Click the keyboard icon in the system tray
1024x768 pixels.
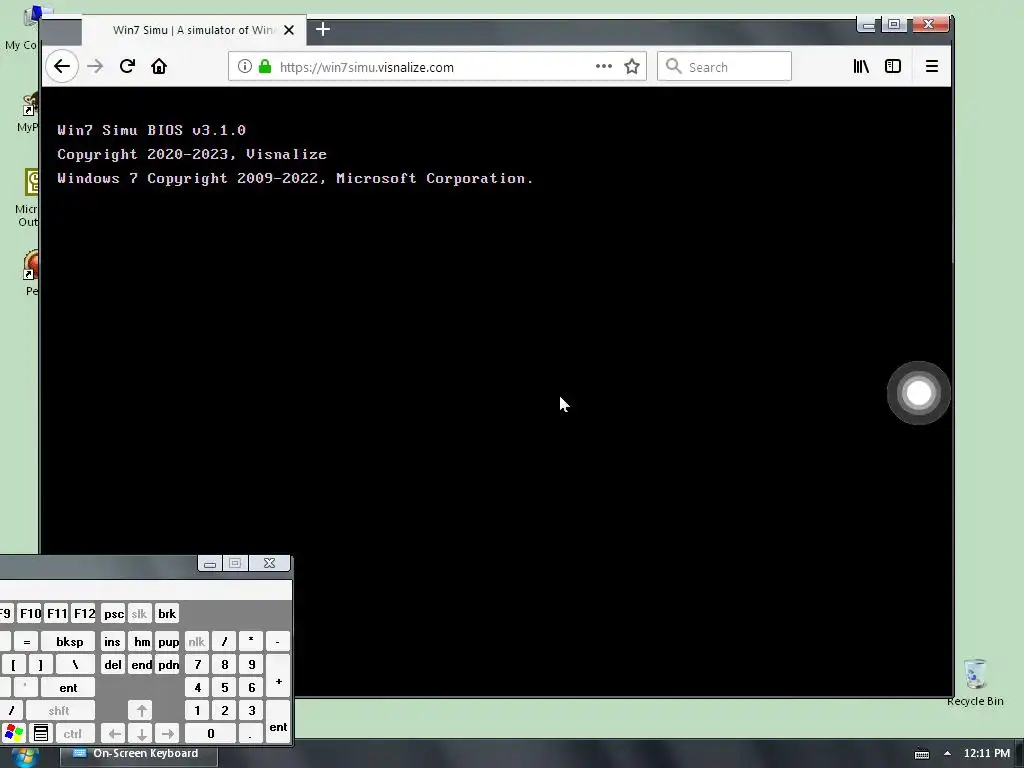(x=922, y=754)
